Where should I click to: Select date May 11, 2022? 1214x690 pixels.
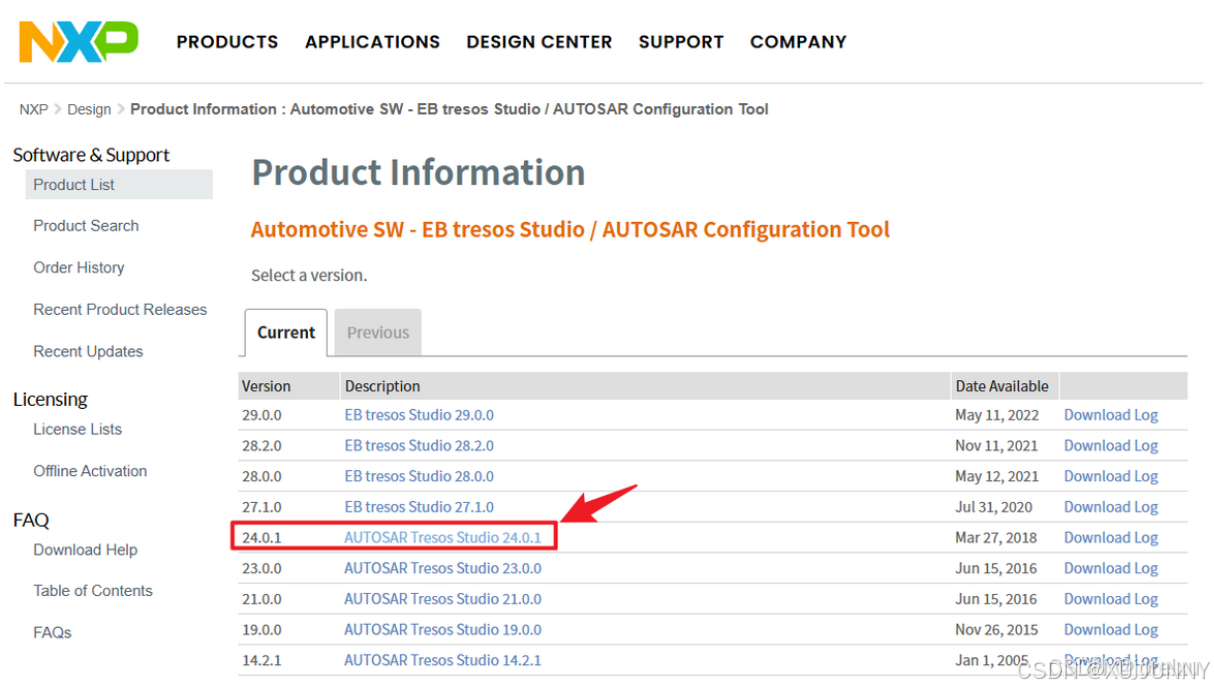(997, 415)
